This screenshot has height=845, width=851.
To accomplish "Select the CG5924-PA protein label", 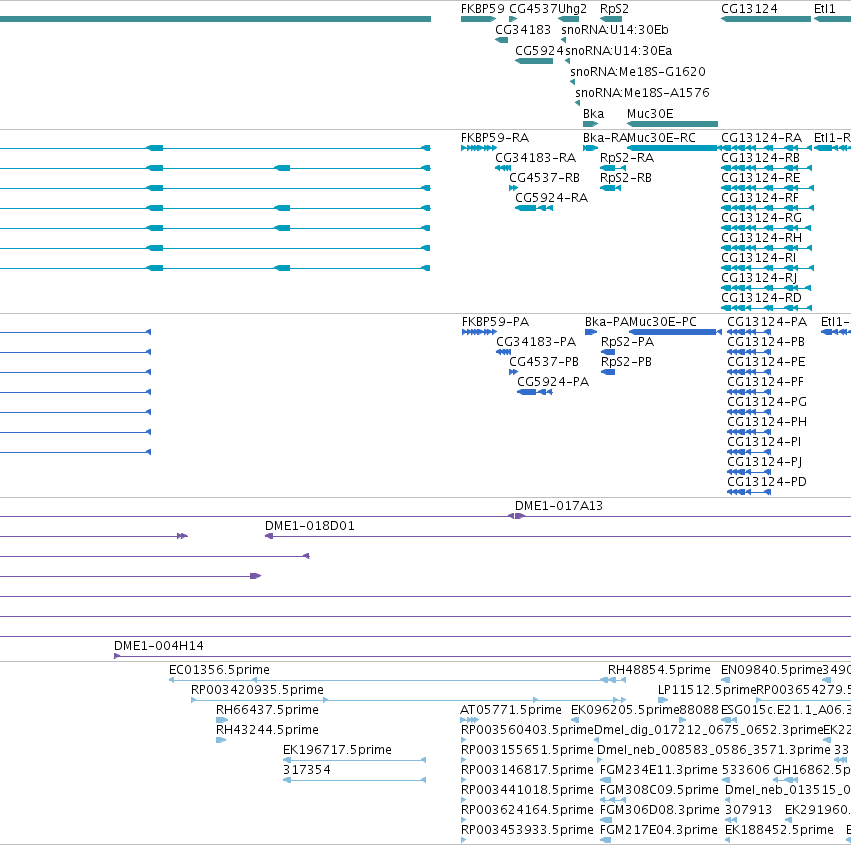I will [552, 382].
